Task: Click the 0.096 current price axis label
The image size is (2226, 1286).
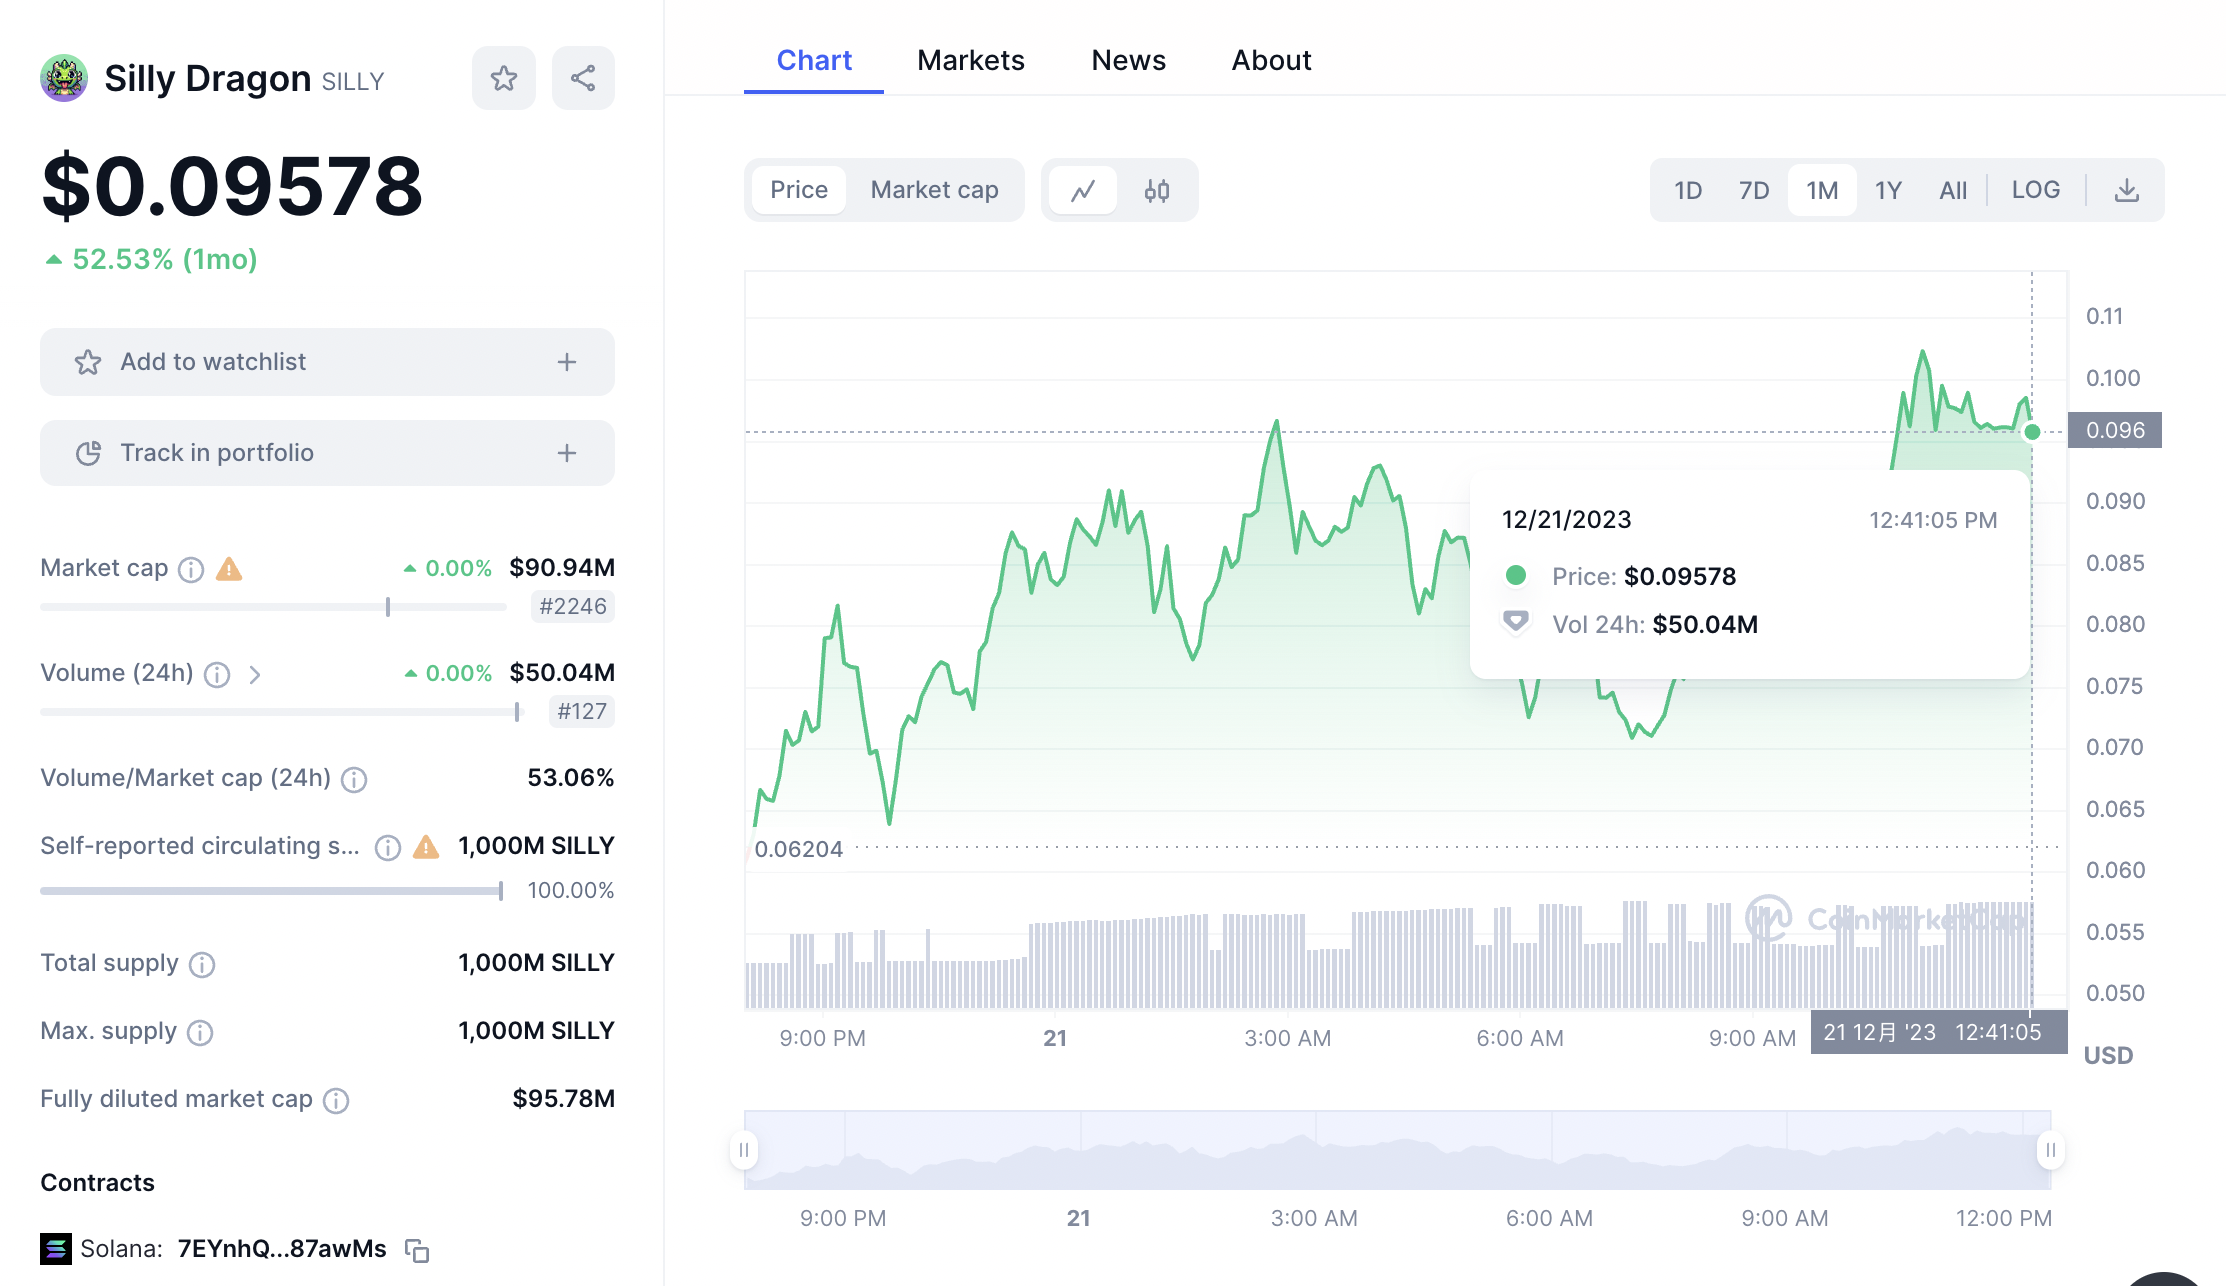Action: [2115, 431]
